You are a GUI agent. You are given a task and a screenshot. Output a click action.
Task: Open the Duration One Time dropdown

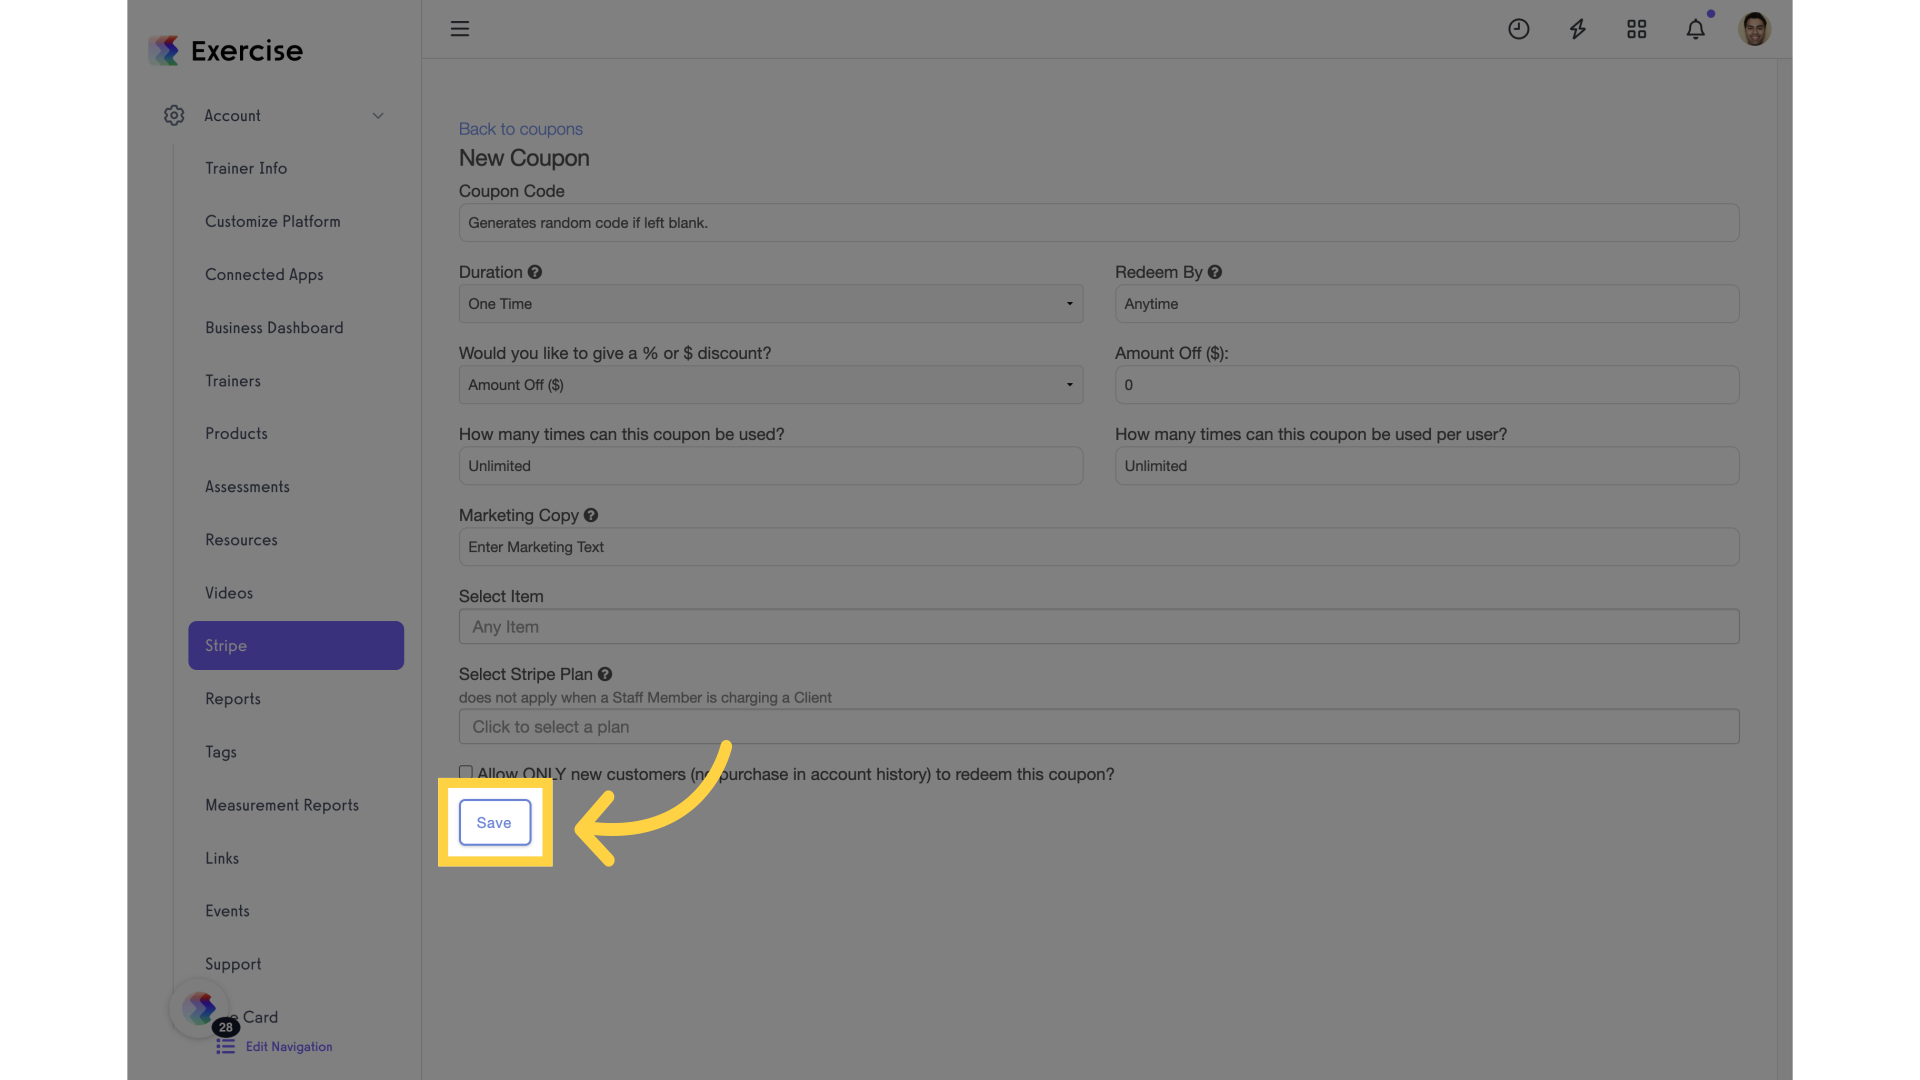[770, 304]
